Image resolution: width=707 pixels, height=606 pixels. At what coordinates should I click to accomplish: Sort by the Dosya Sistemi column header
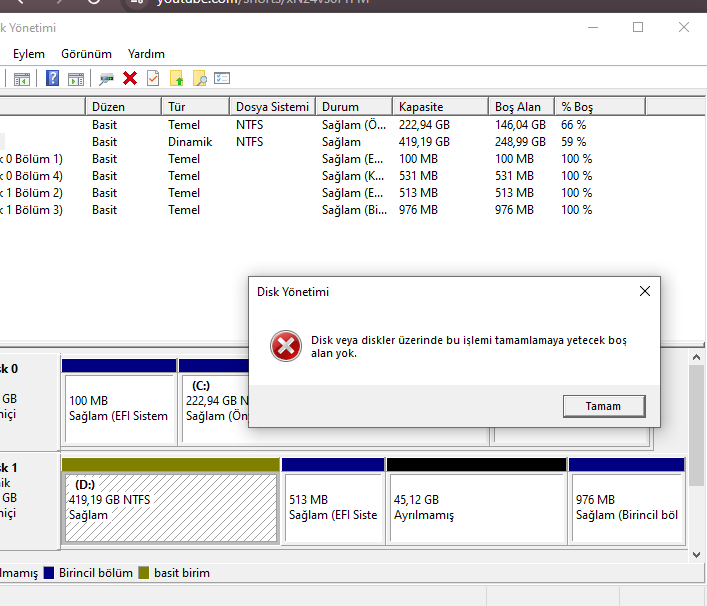click(x=272, y=107)
